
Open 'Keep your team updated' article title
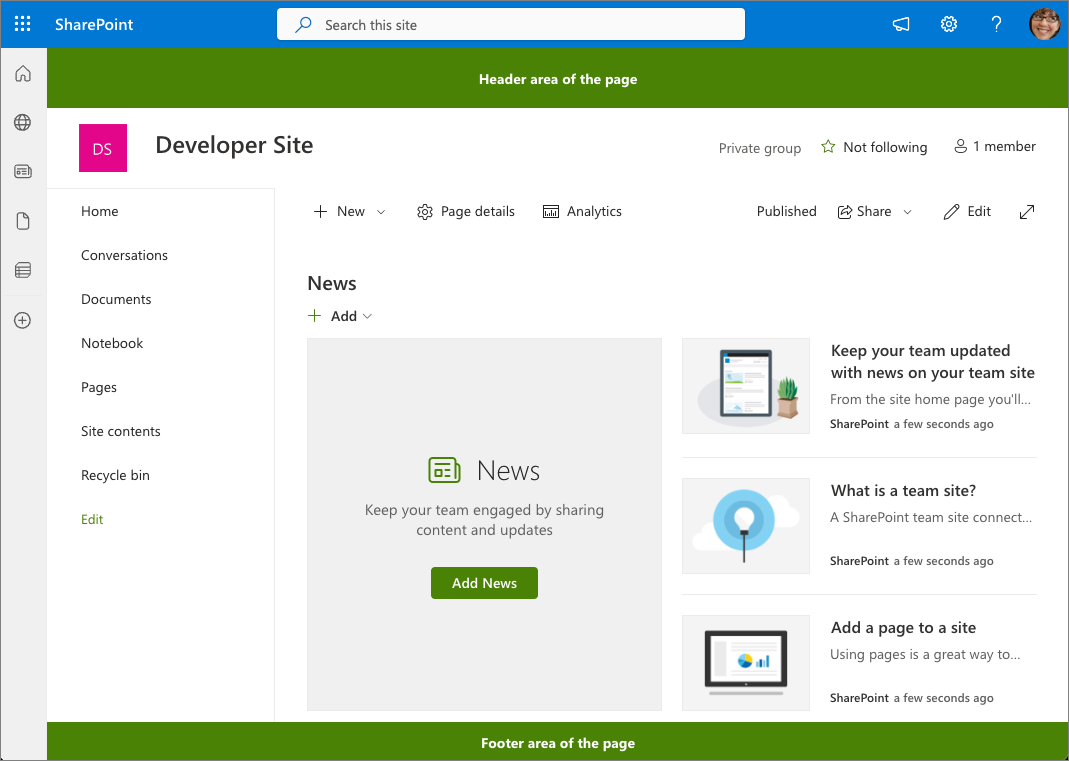(933, 362)
